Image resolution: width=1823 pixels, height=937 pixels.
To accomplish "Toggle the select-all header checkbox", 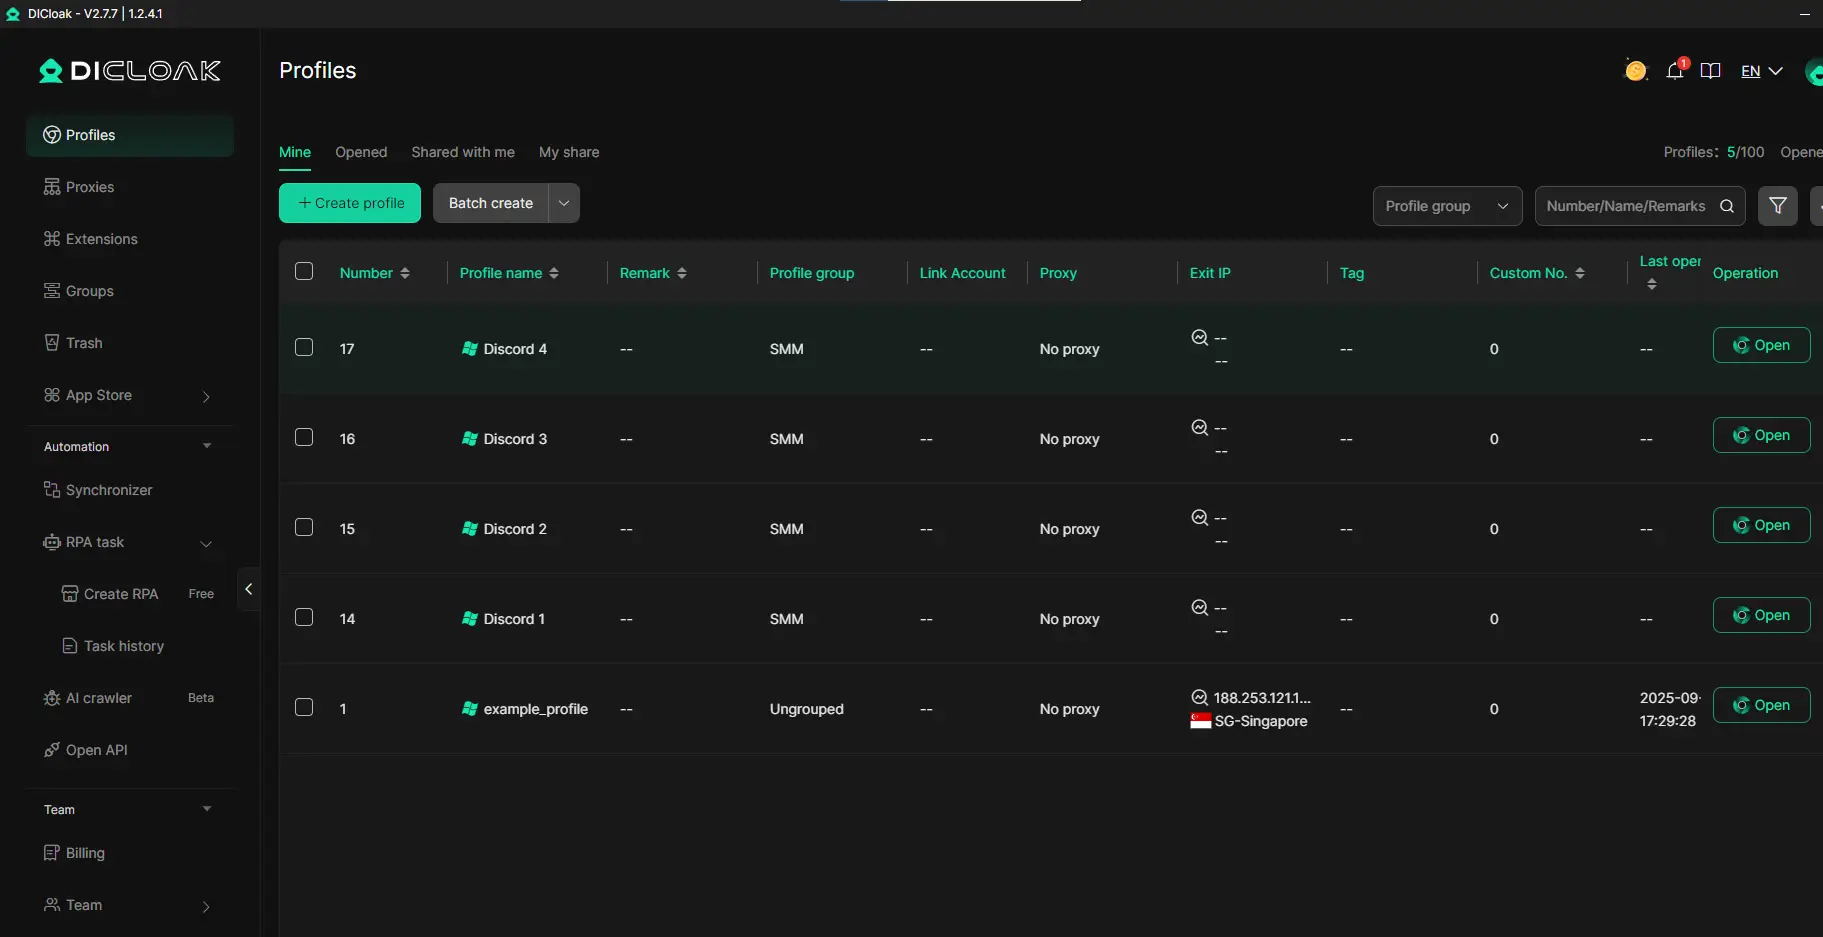I will [x=304, y=272].
